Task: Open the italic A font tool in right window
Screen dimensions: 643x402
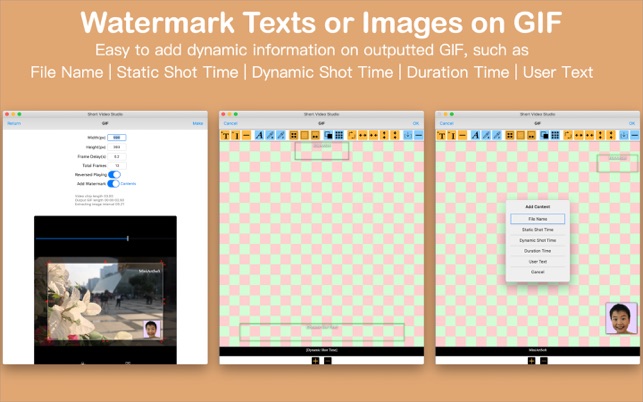Action: 475,135
